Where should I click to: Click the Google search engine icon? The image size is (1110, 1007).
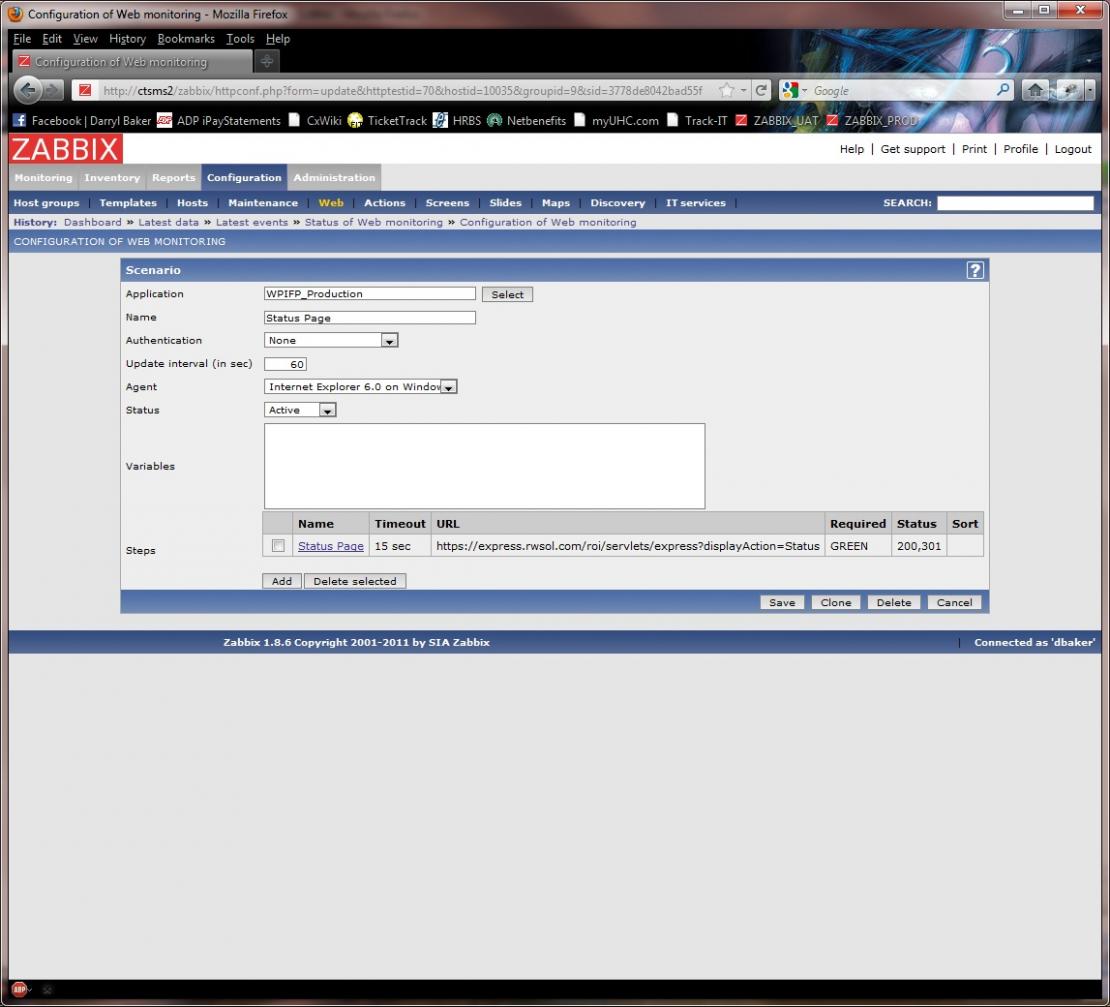point(791,90)
